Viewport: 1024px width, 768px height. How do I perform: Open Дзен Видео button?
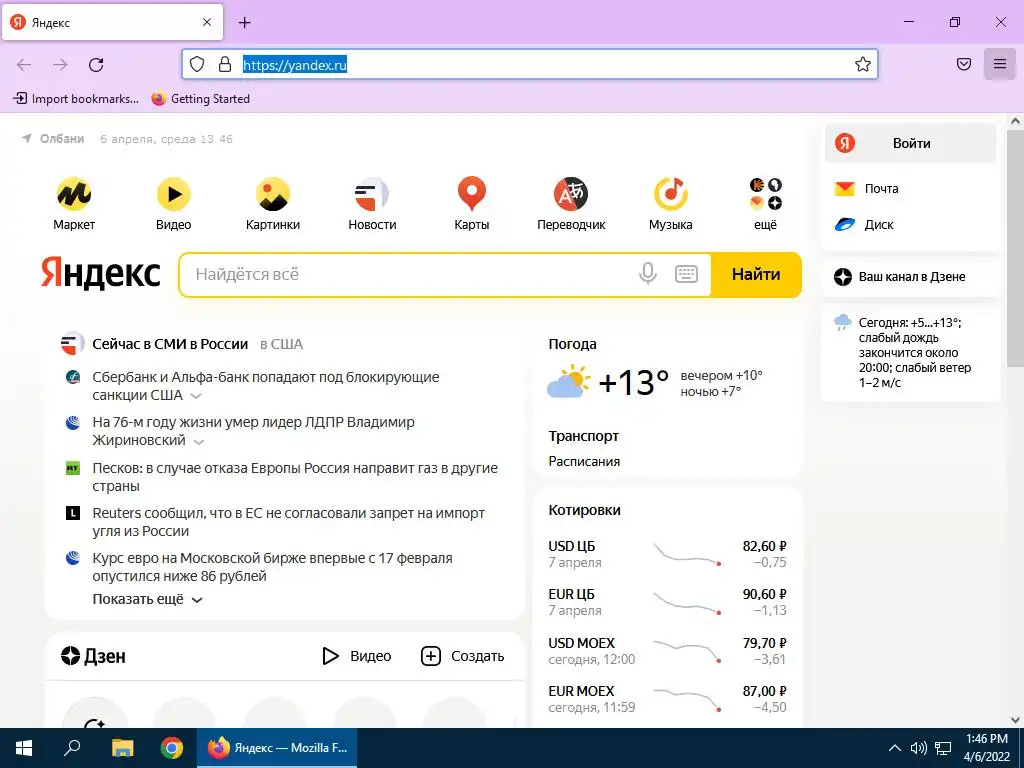(357, 656)
